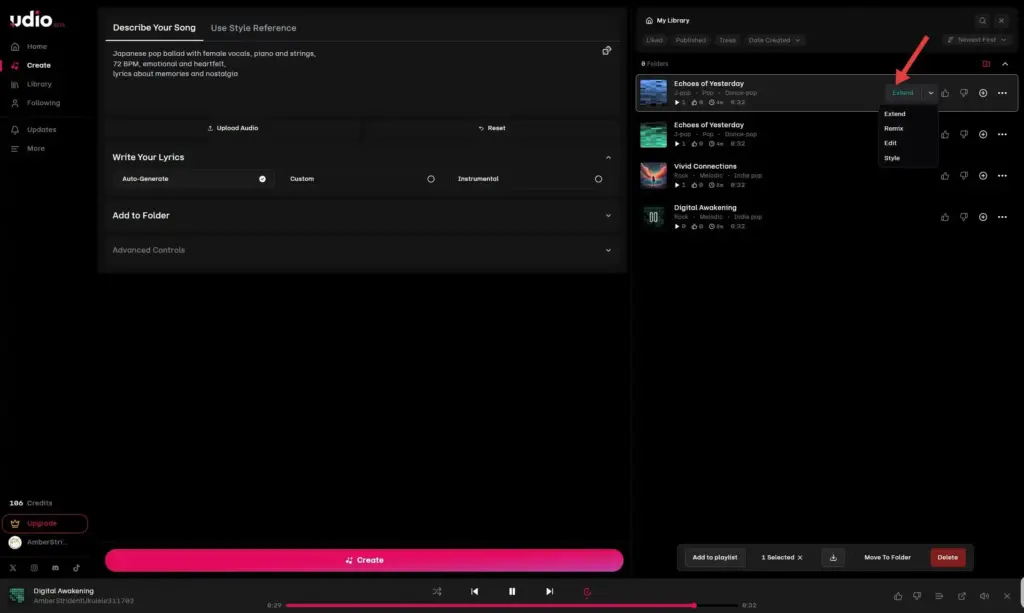Toggle shuffle in the player
This screenshot has width=1024, height=613.
[x=437, y=591]
